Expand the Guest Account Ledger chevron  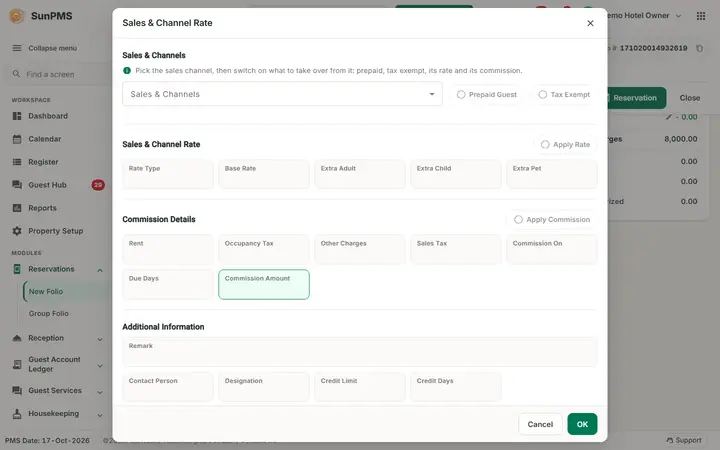[x=100, y=366]
